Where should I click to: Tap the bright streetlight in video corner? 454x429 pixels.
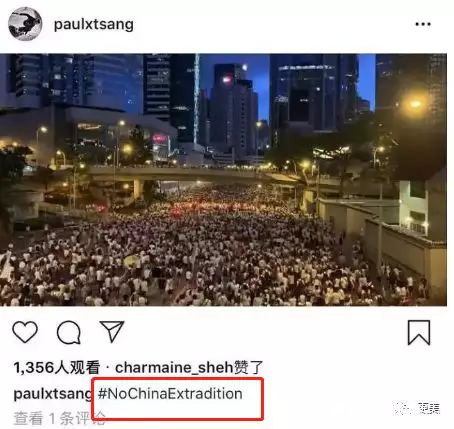[x=415, y=104]
